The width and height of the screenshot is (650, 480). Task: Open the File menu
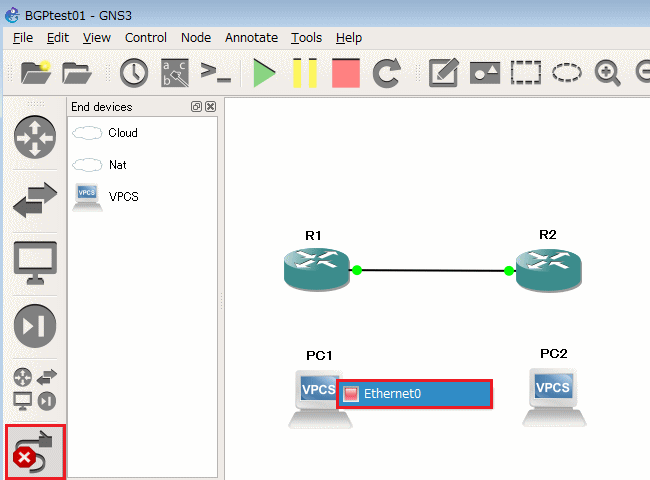click(23, 38)
